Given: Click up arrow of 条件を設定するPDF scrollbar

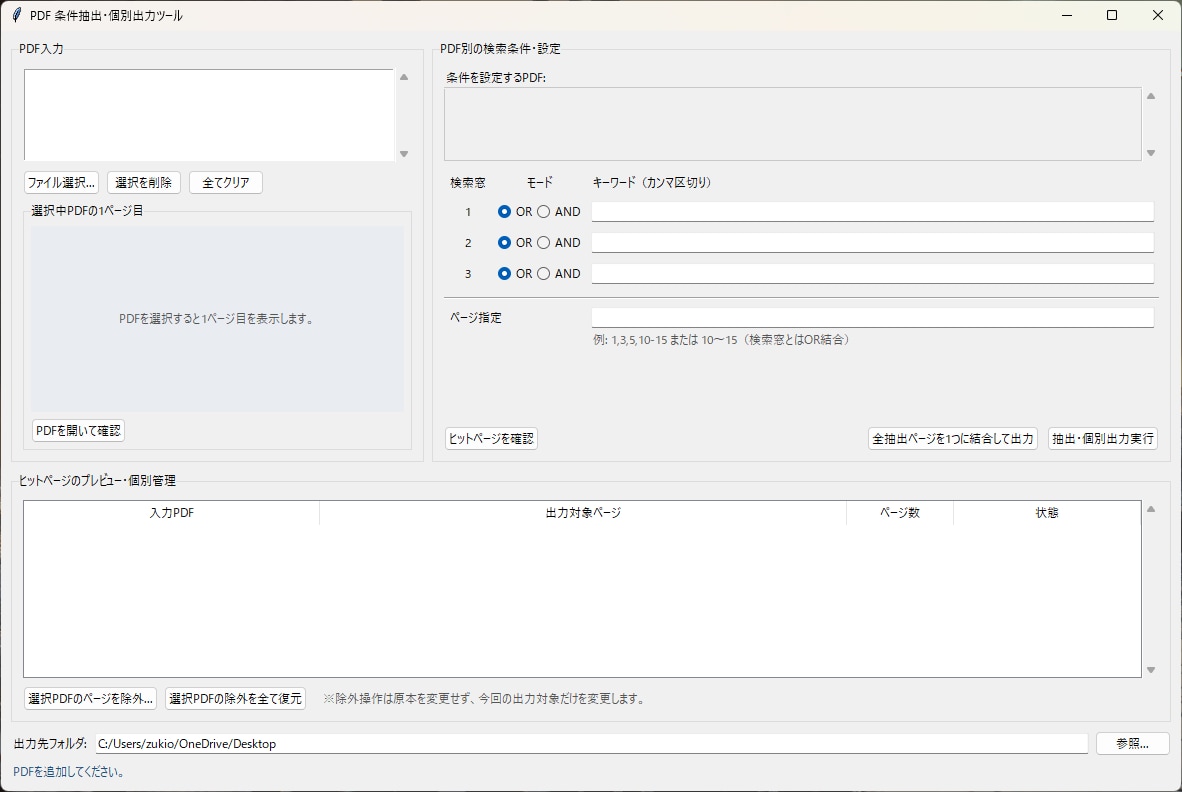Looking at the screenshot, I should pyautogui.click(x=1151, y=96).
